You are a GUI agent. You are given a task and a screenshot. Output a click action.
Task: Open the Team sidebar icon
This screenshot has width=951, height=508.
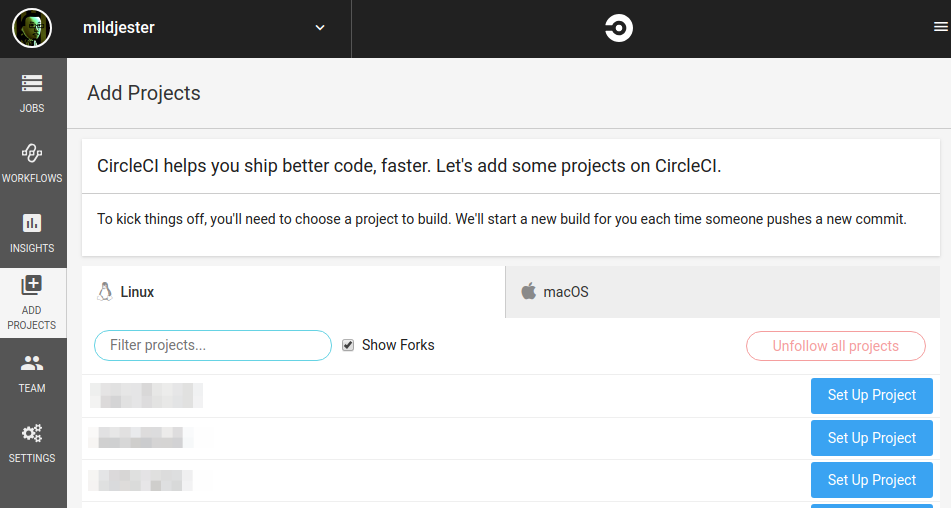[x=32, y=363]
